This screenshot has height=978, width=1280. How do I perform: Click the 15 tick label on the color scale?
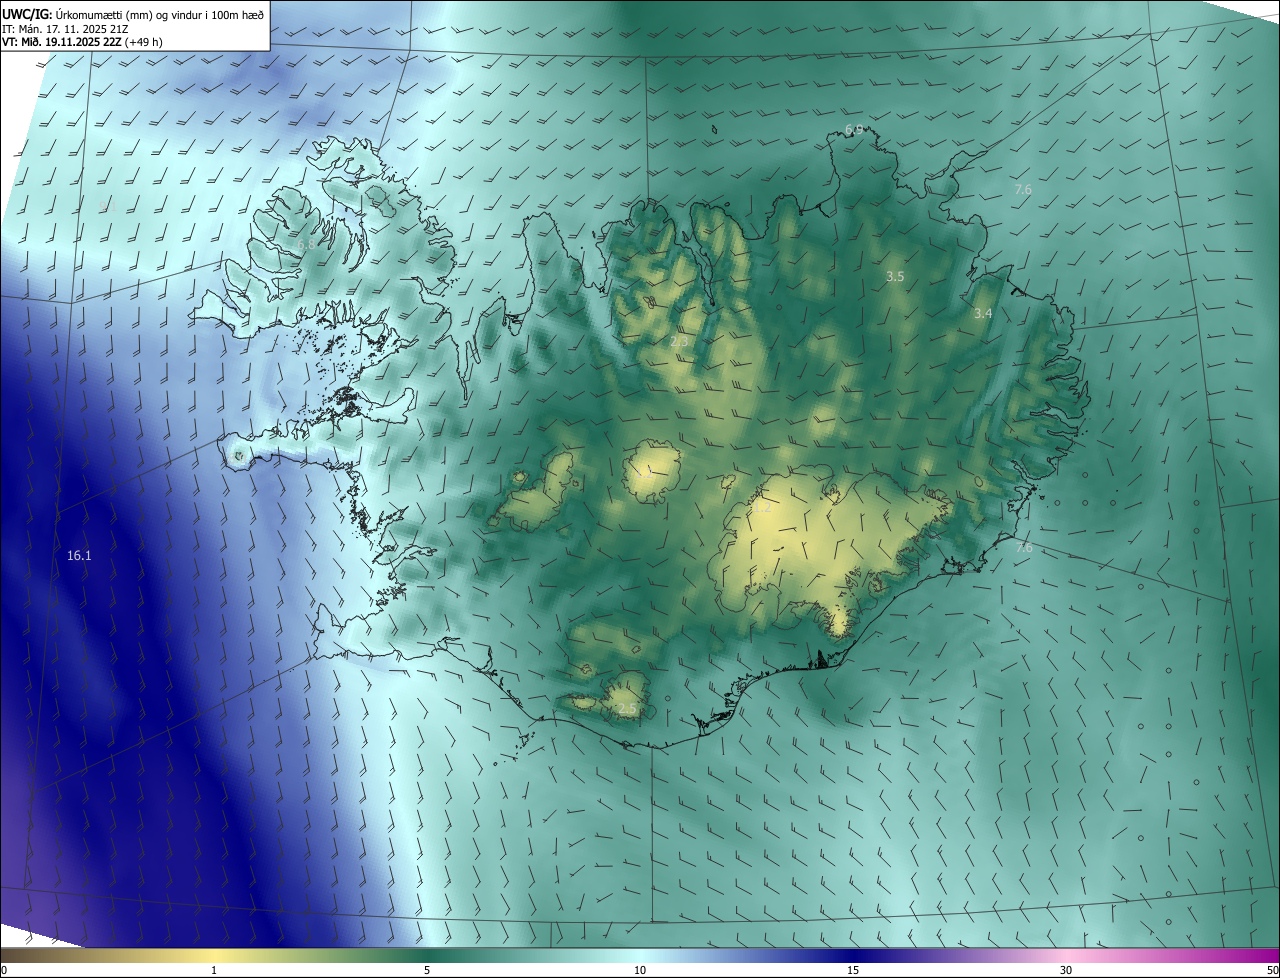tap(853, 970)
